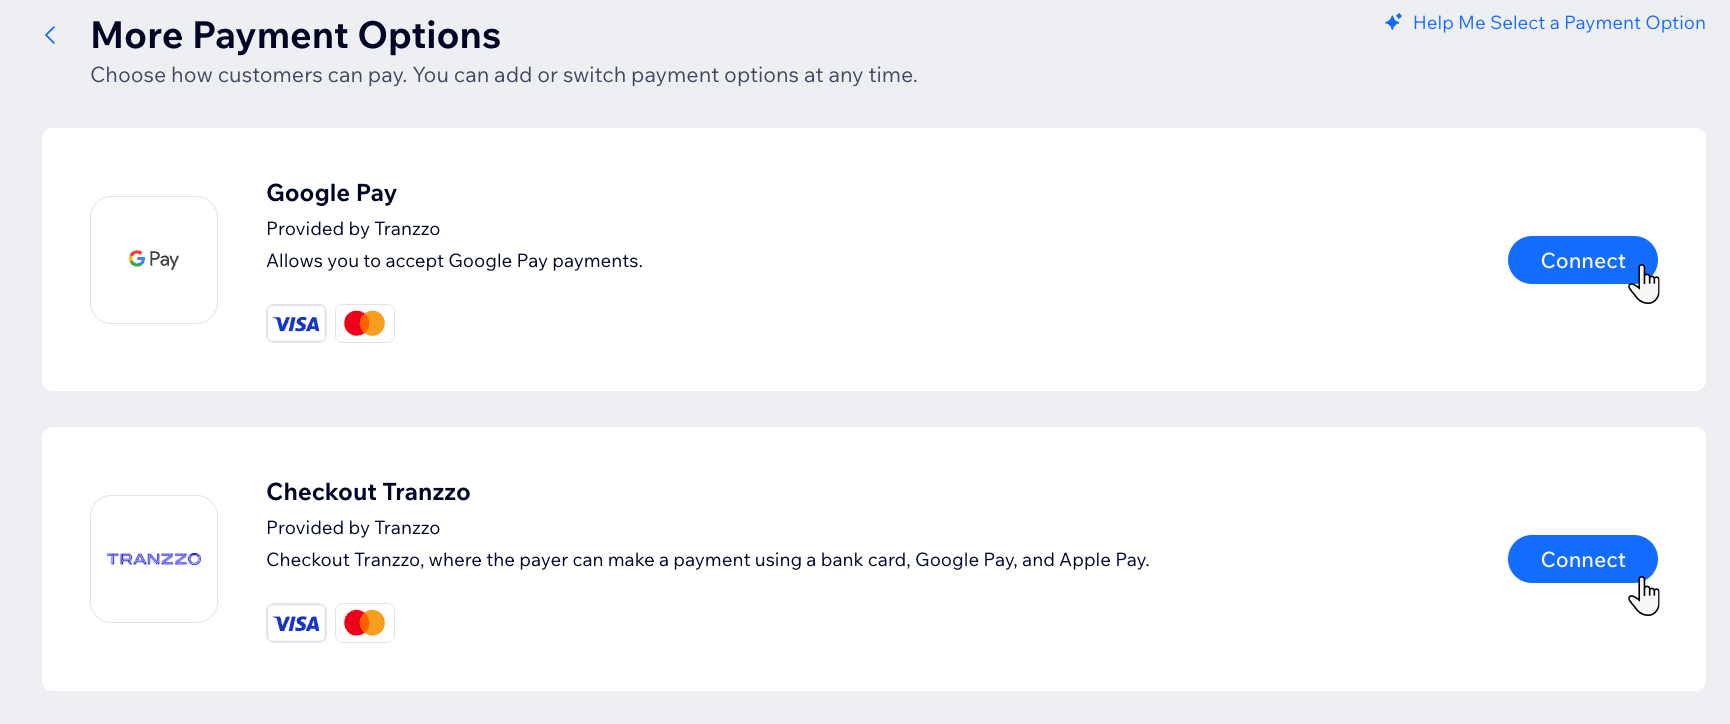The width and height of the screenshot is (1730, 724).
Task: Connect the Checkout Tranzzo payment option
Action: pyautogui.click(x=1582, y=559)
